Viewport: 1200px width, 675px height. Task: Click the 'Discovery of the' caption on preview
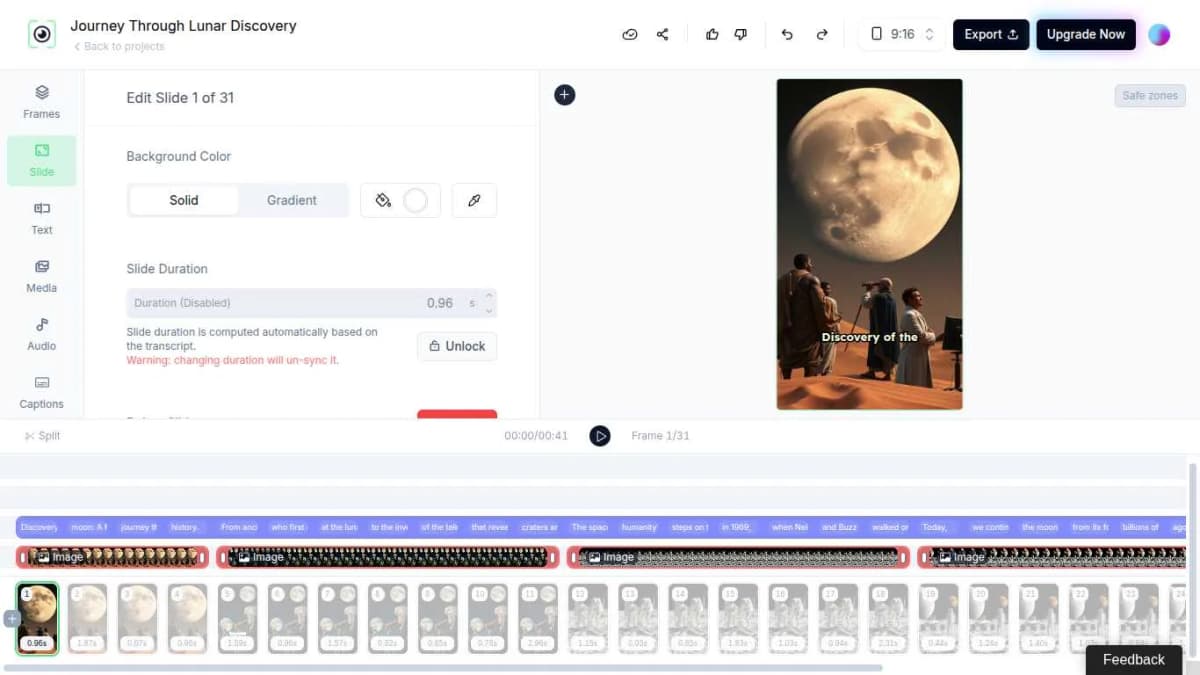tap(869, 337)
